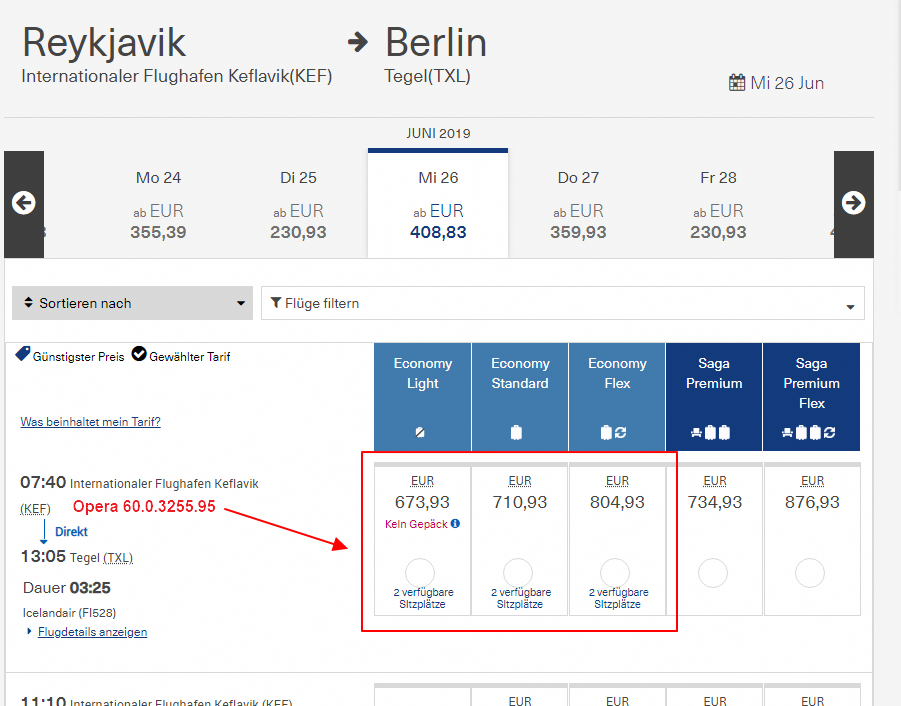Click the Kein Gepäck info icon

[x=455, y=524]
